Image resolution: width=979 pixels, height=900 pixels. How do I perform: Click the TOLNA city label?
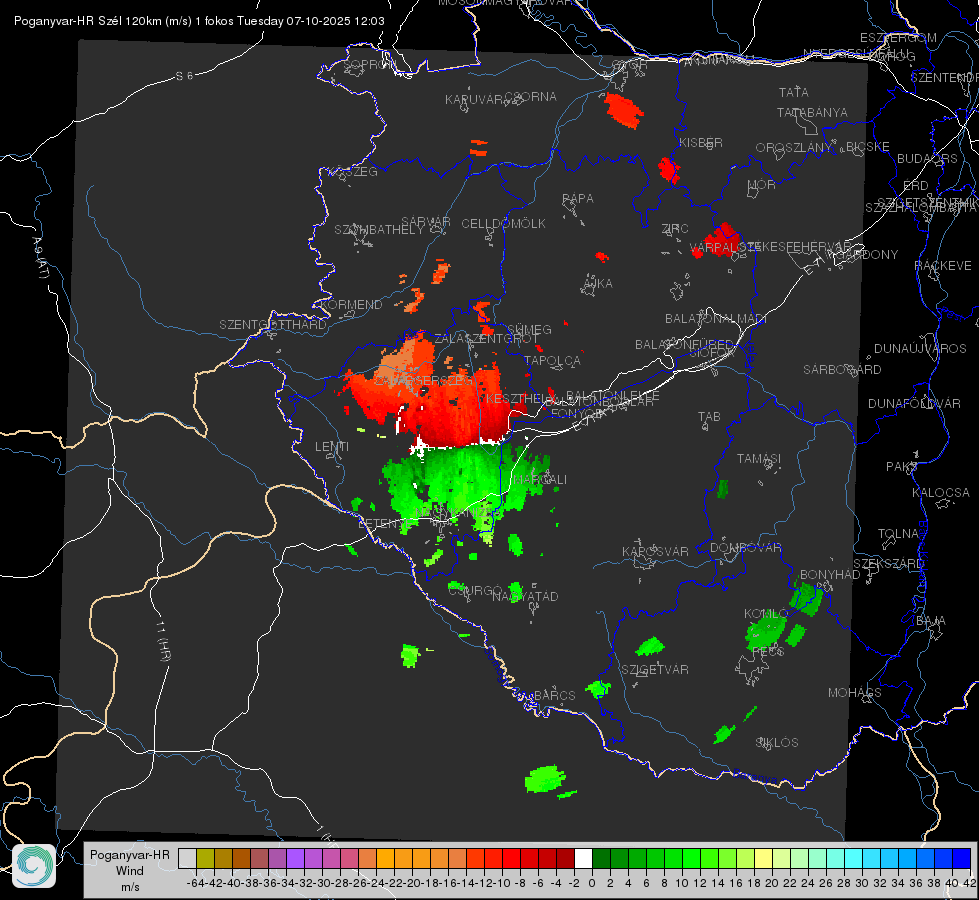899,533
